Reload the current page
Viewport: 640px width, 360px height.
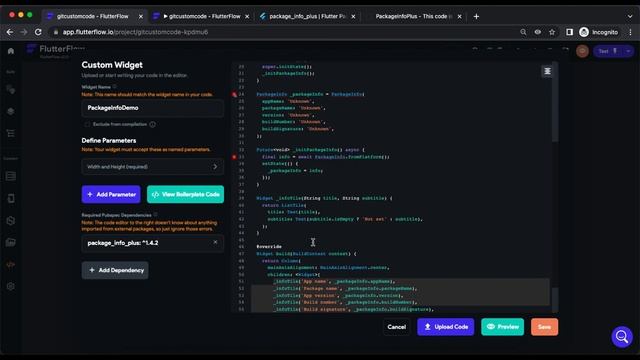pos(38,32)
